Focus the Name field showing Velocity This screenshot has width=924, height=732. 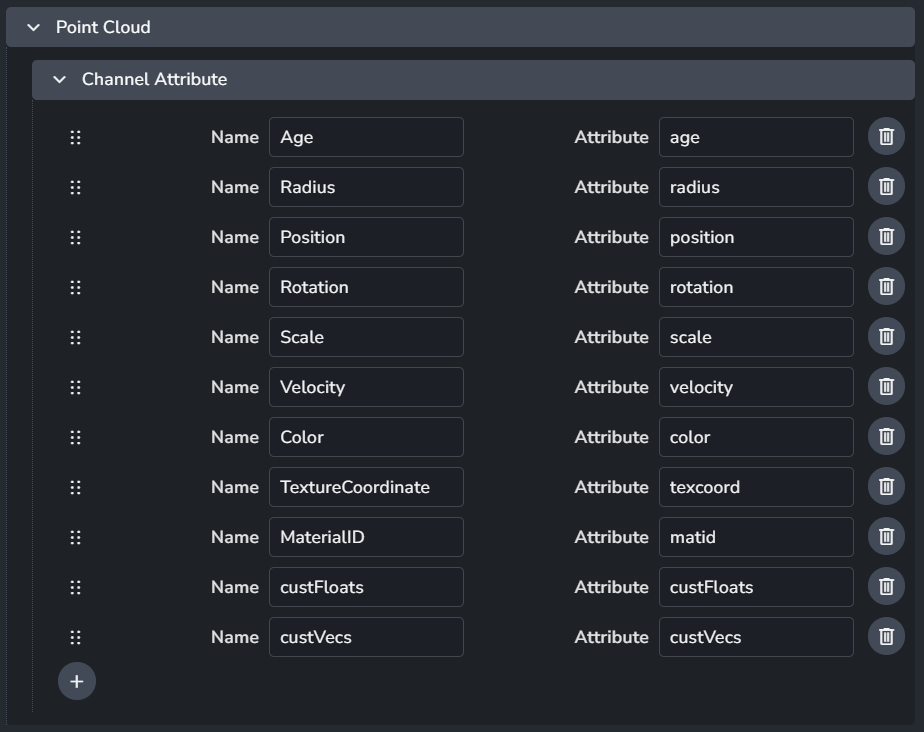click(x=366, y=387)
